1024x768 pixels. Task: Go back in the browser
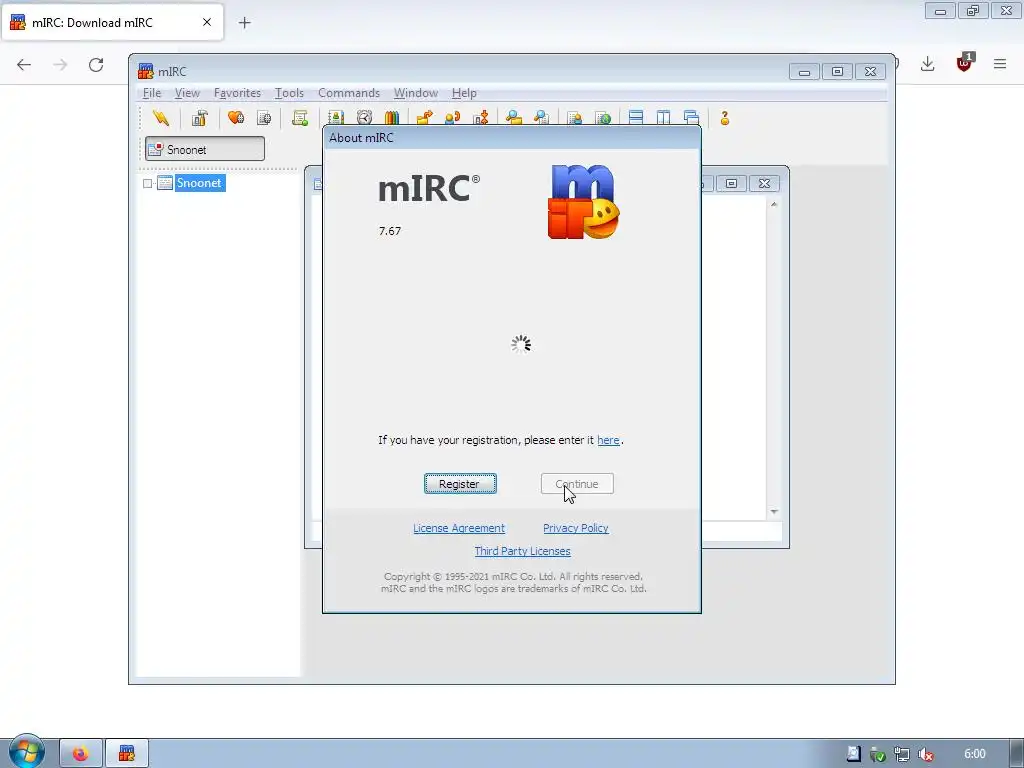click(24, 64)
